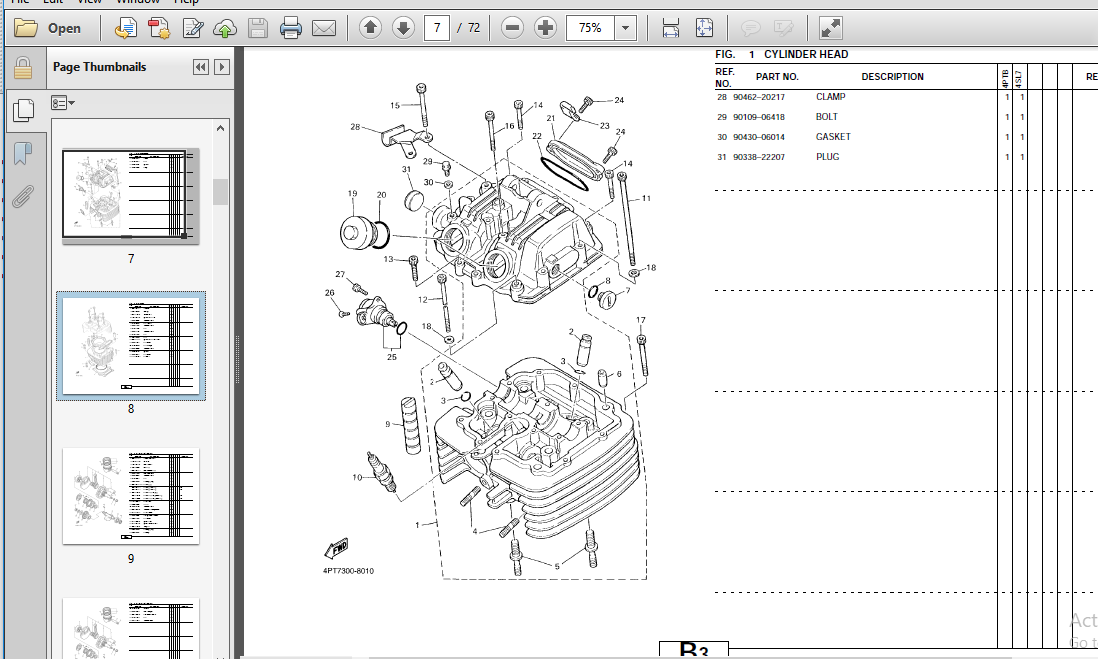This screenshot has height=659, width=1098.
Task: Click the full screen expand icon
Action: click(831, 28)
